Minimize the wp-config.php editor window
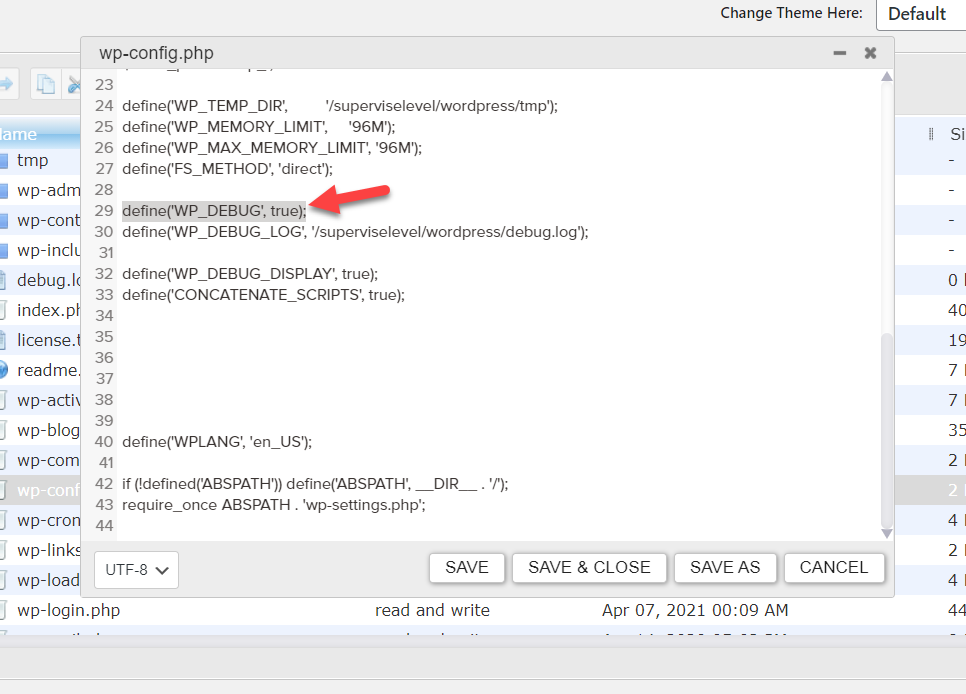The height and width of the screenshot is (694, 966). tap(840, 54)
